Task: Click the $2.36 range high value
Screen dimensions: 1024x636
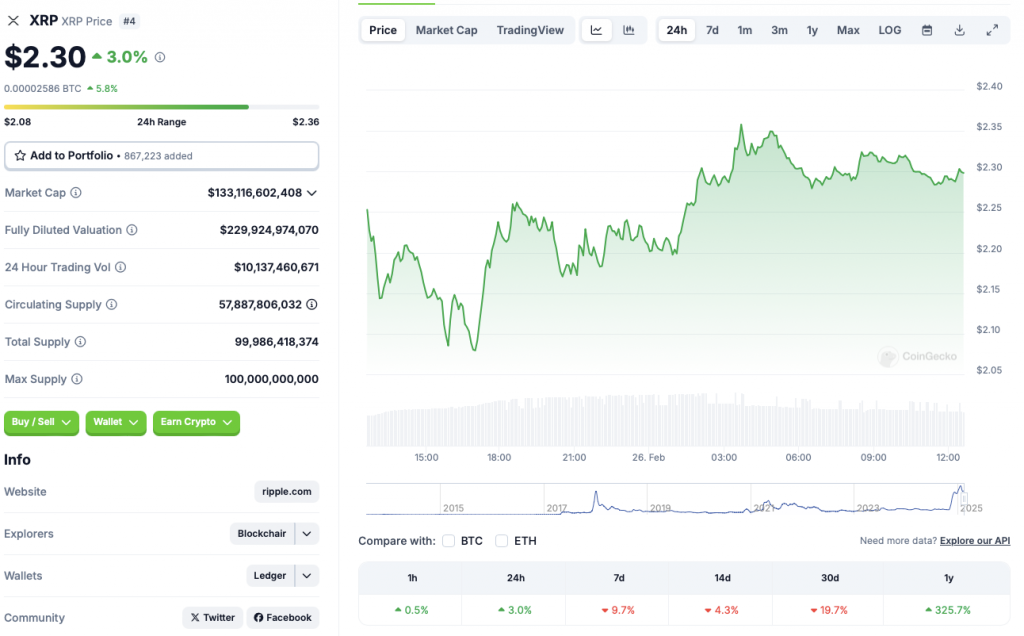Action: [306, 121]
